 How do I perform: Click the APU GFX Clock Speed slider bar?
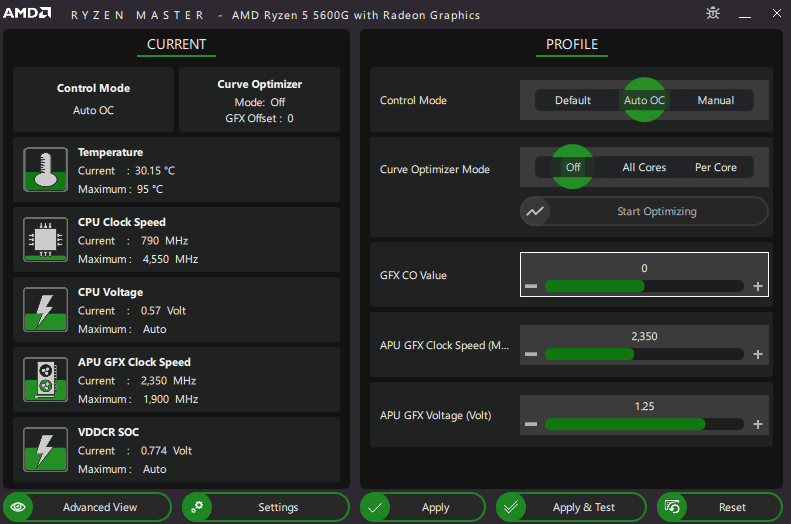coord(644,354)
